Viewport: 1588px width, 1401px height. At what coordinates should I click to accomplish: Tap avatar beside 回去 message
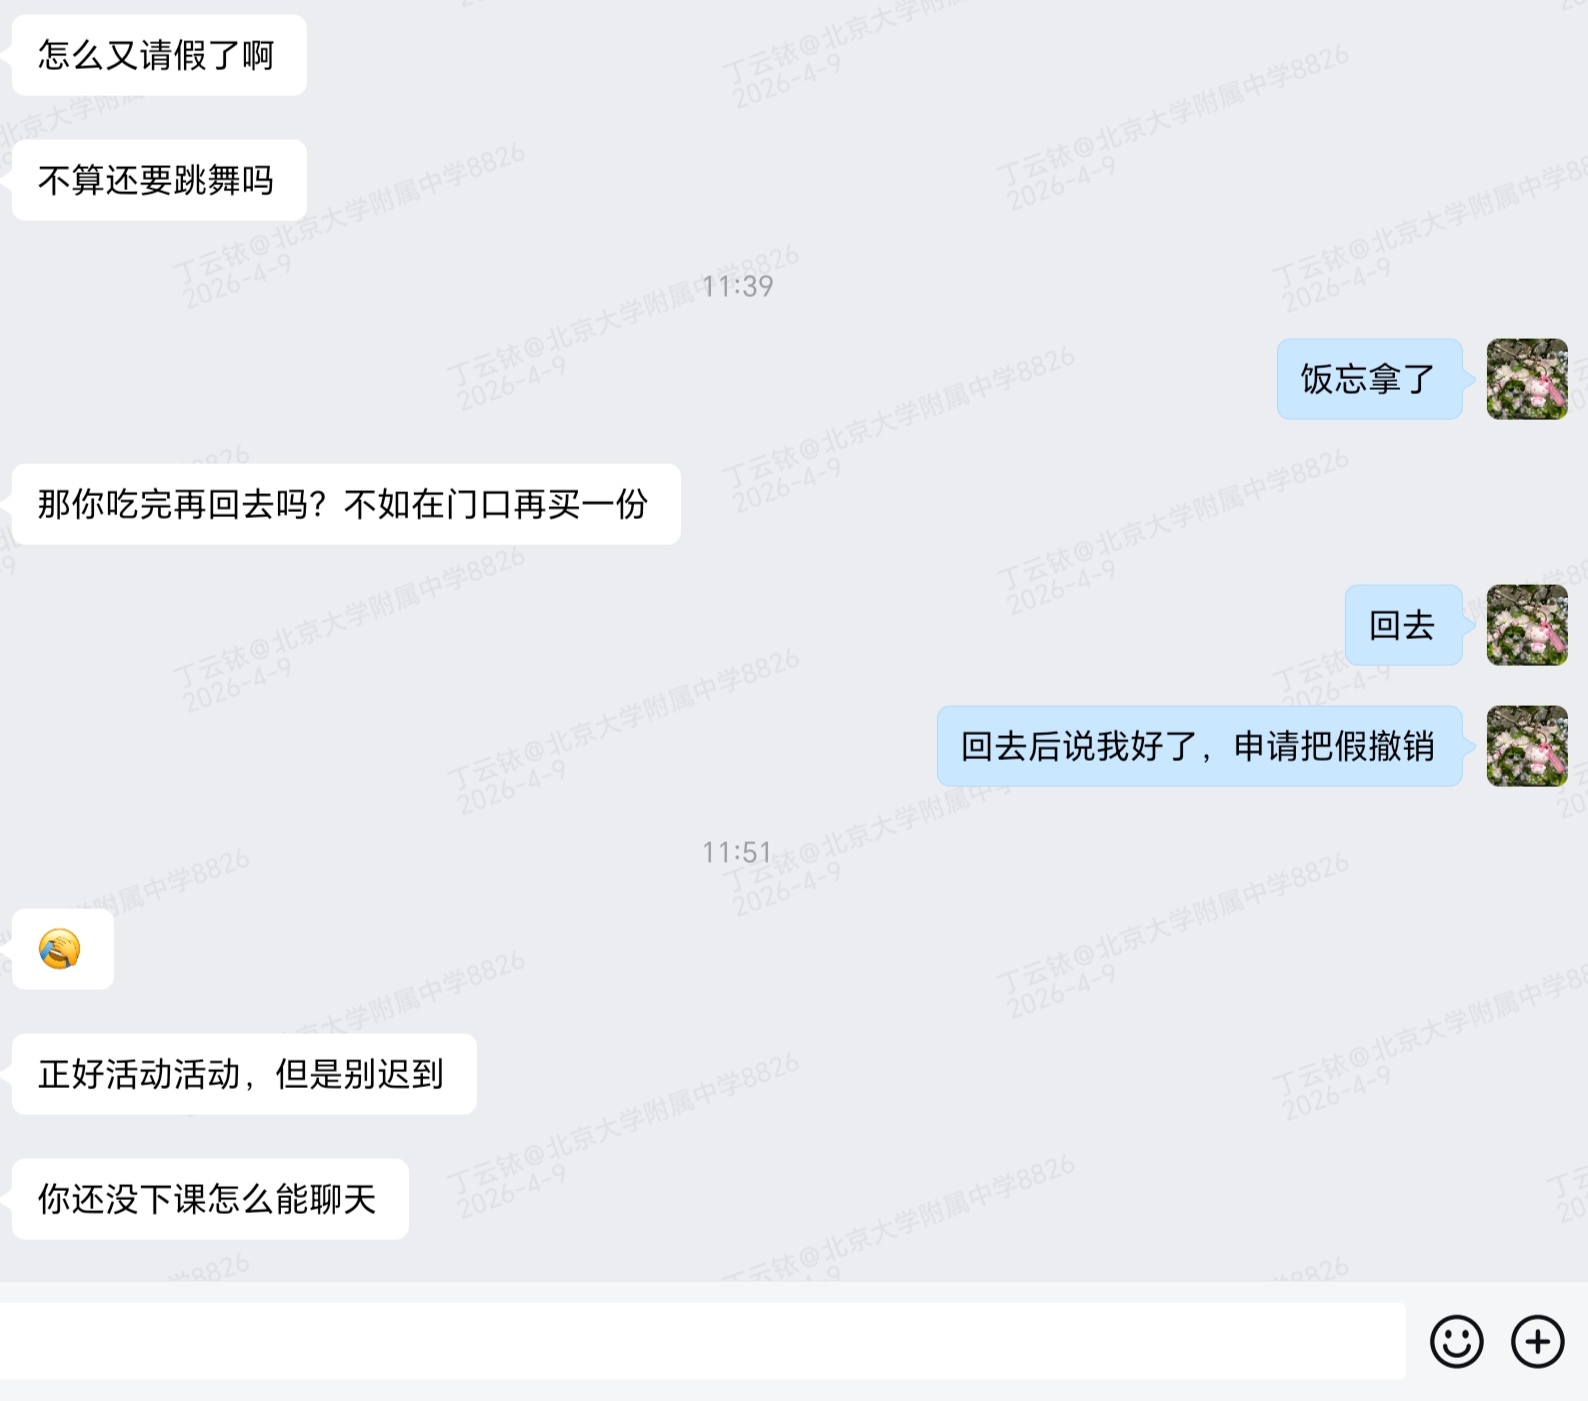pyautogui.click(x=1527, y=625)
